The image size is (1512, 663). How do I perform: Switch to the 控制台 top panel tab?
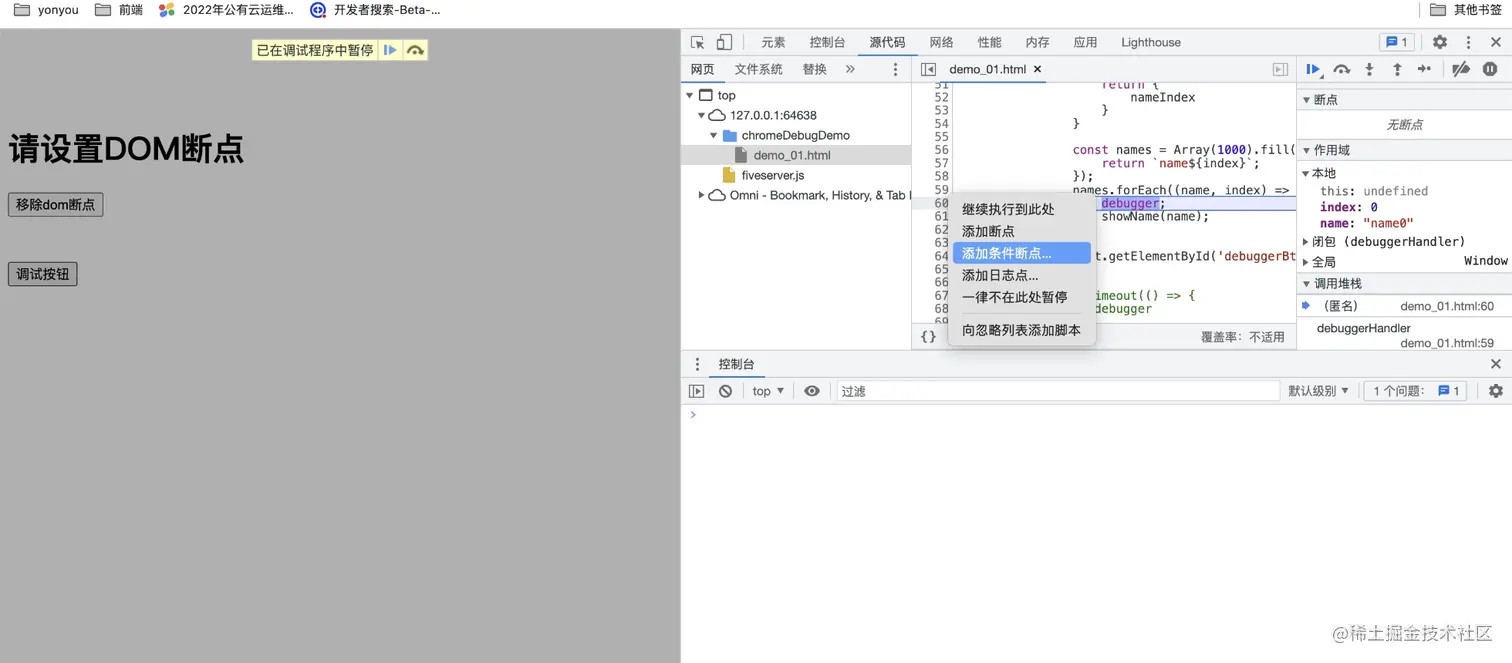(x=827, y=42)
